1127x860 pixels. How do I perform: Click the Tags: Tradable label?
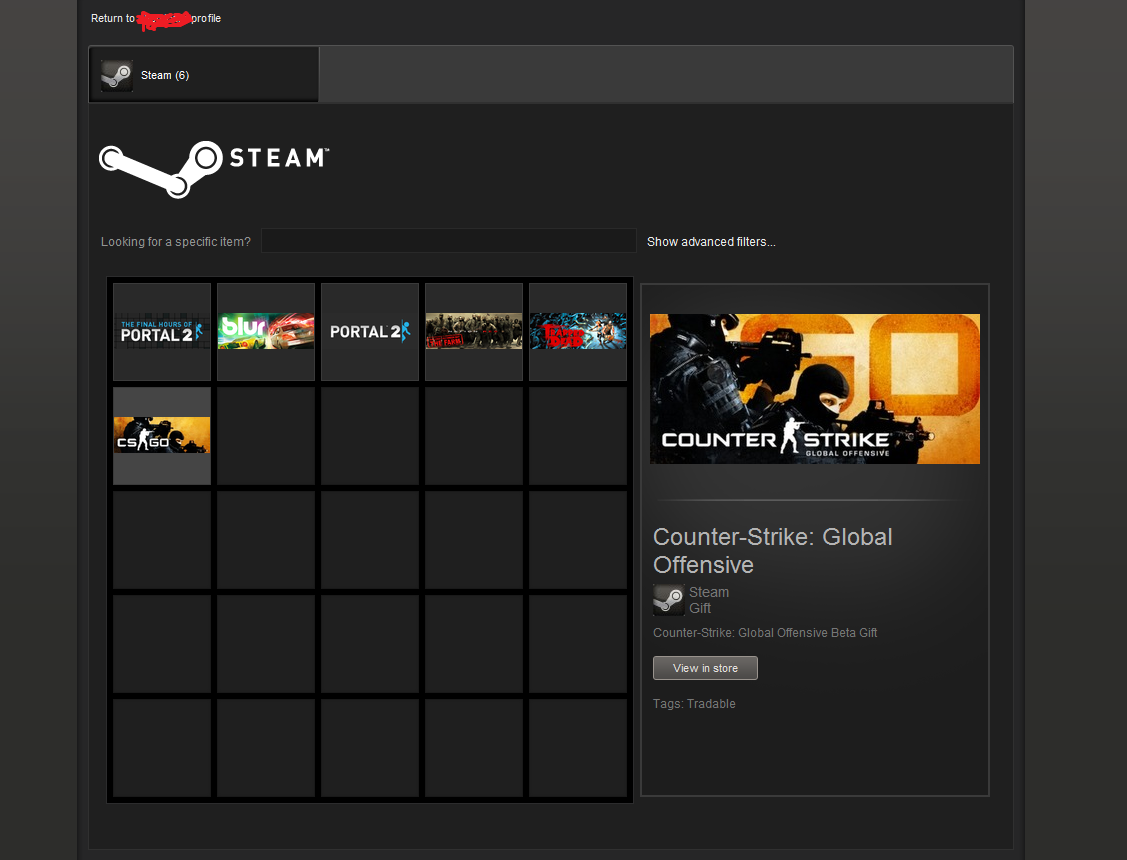[694, 703]
